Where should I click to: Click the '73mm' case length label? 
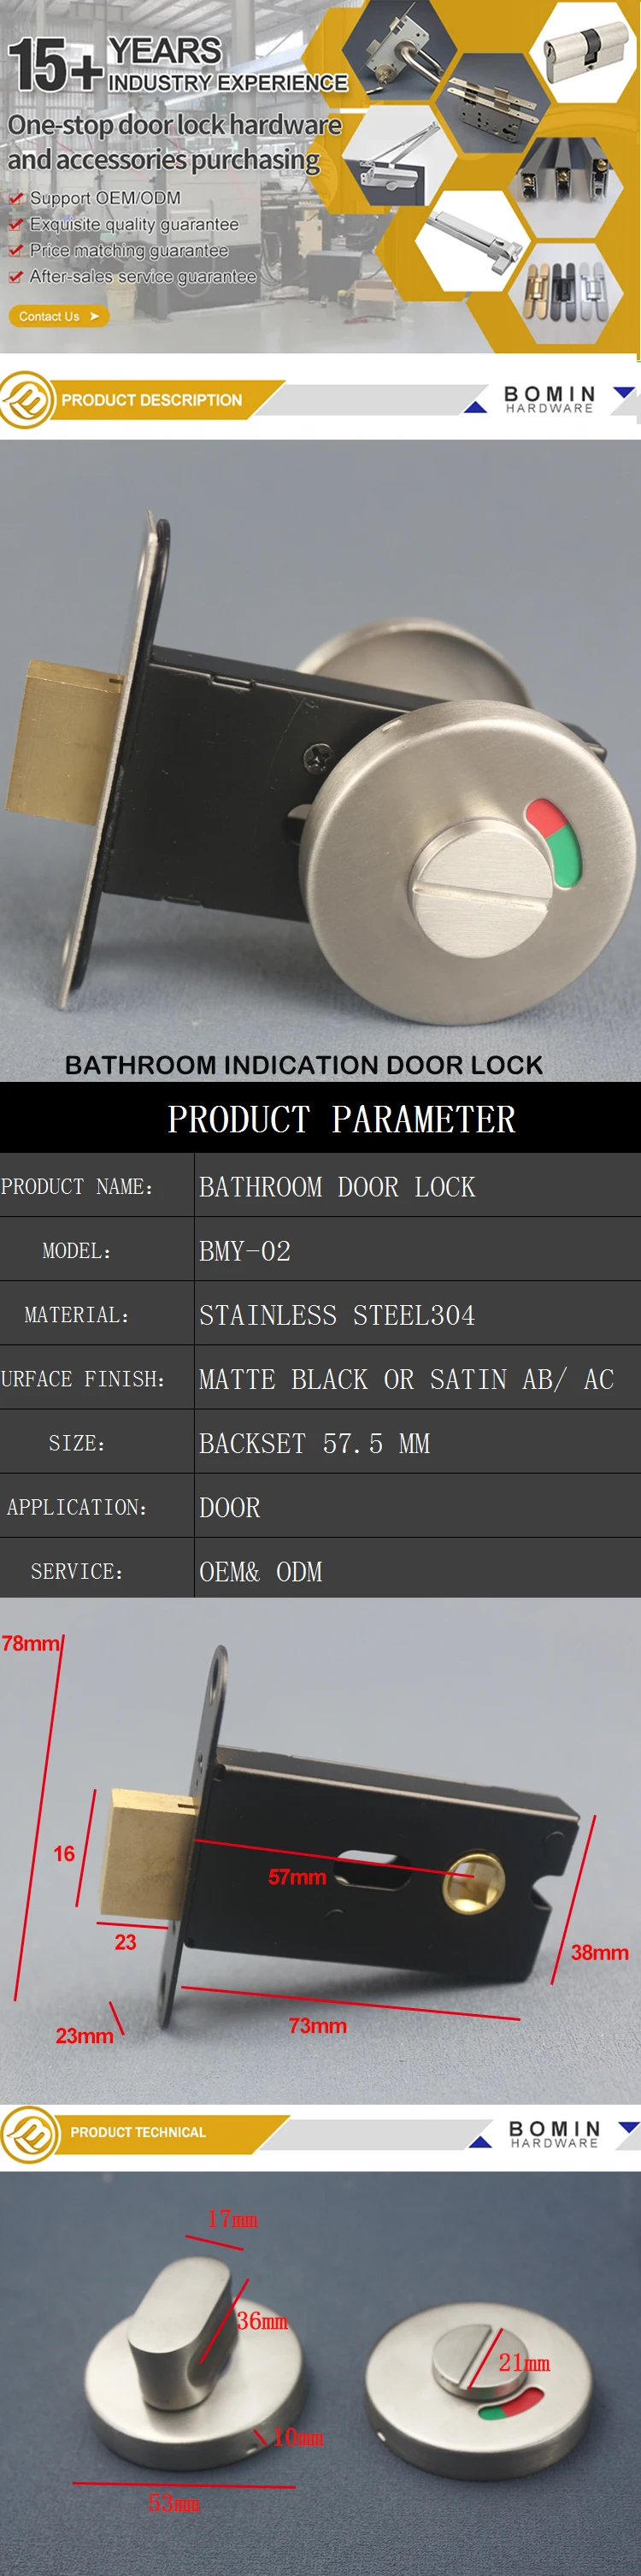pyautogui.click(x=317, y=2025)
